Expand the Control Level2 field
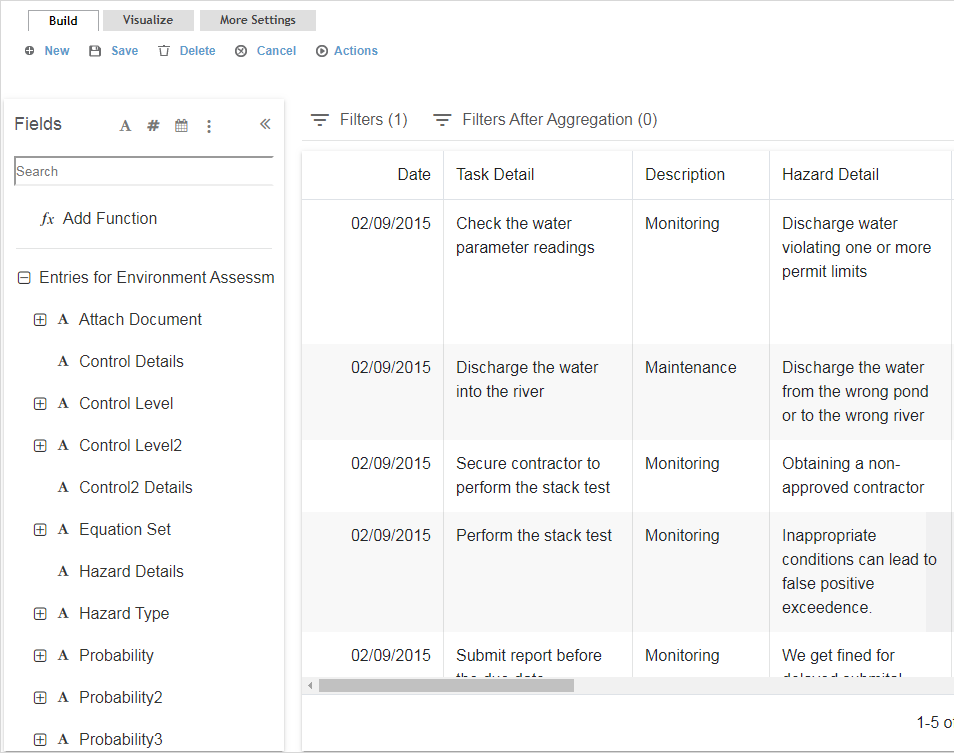The image size is (954, 753). tap(40, 446)
